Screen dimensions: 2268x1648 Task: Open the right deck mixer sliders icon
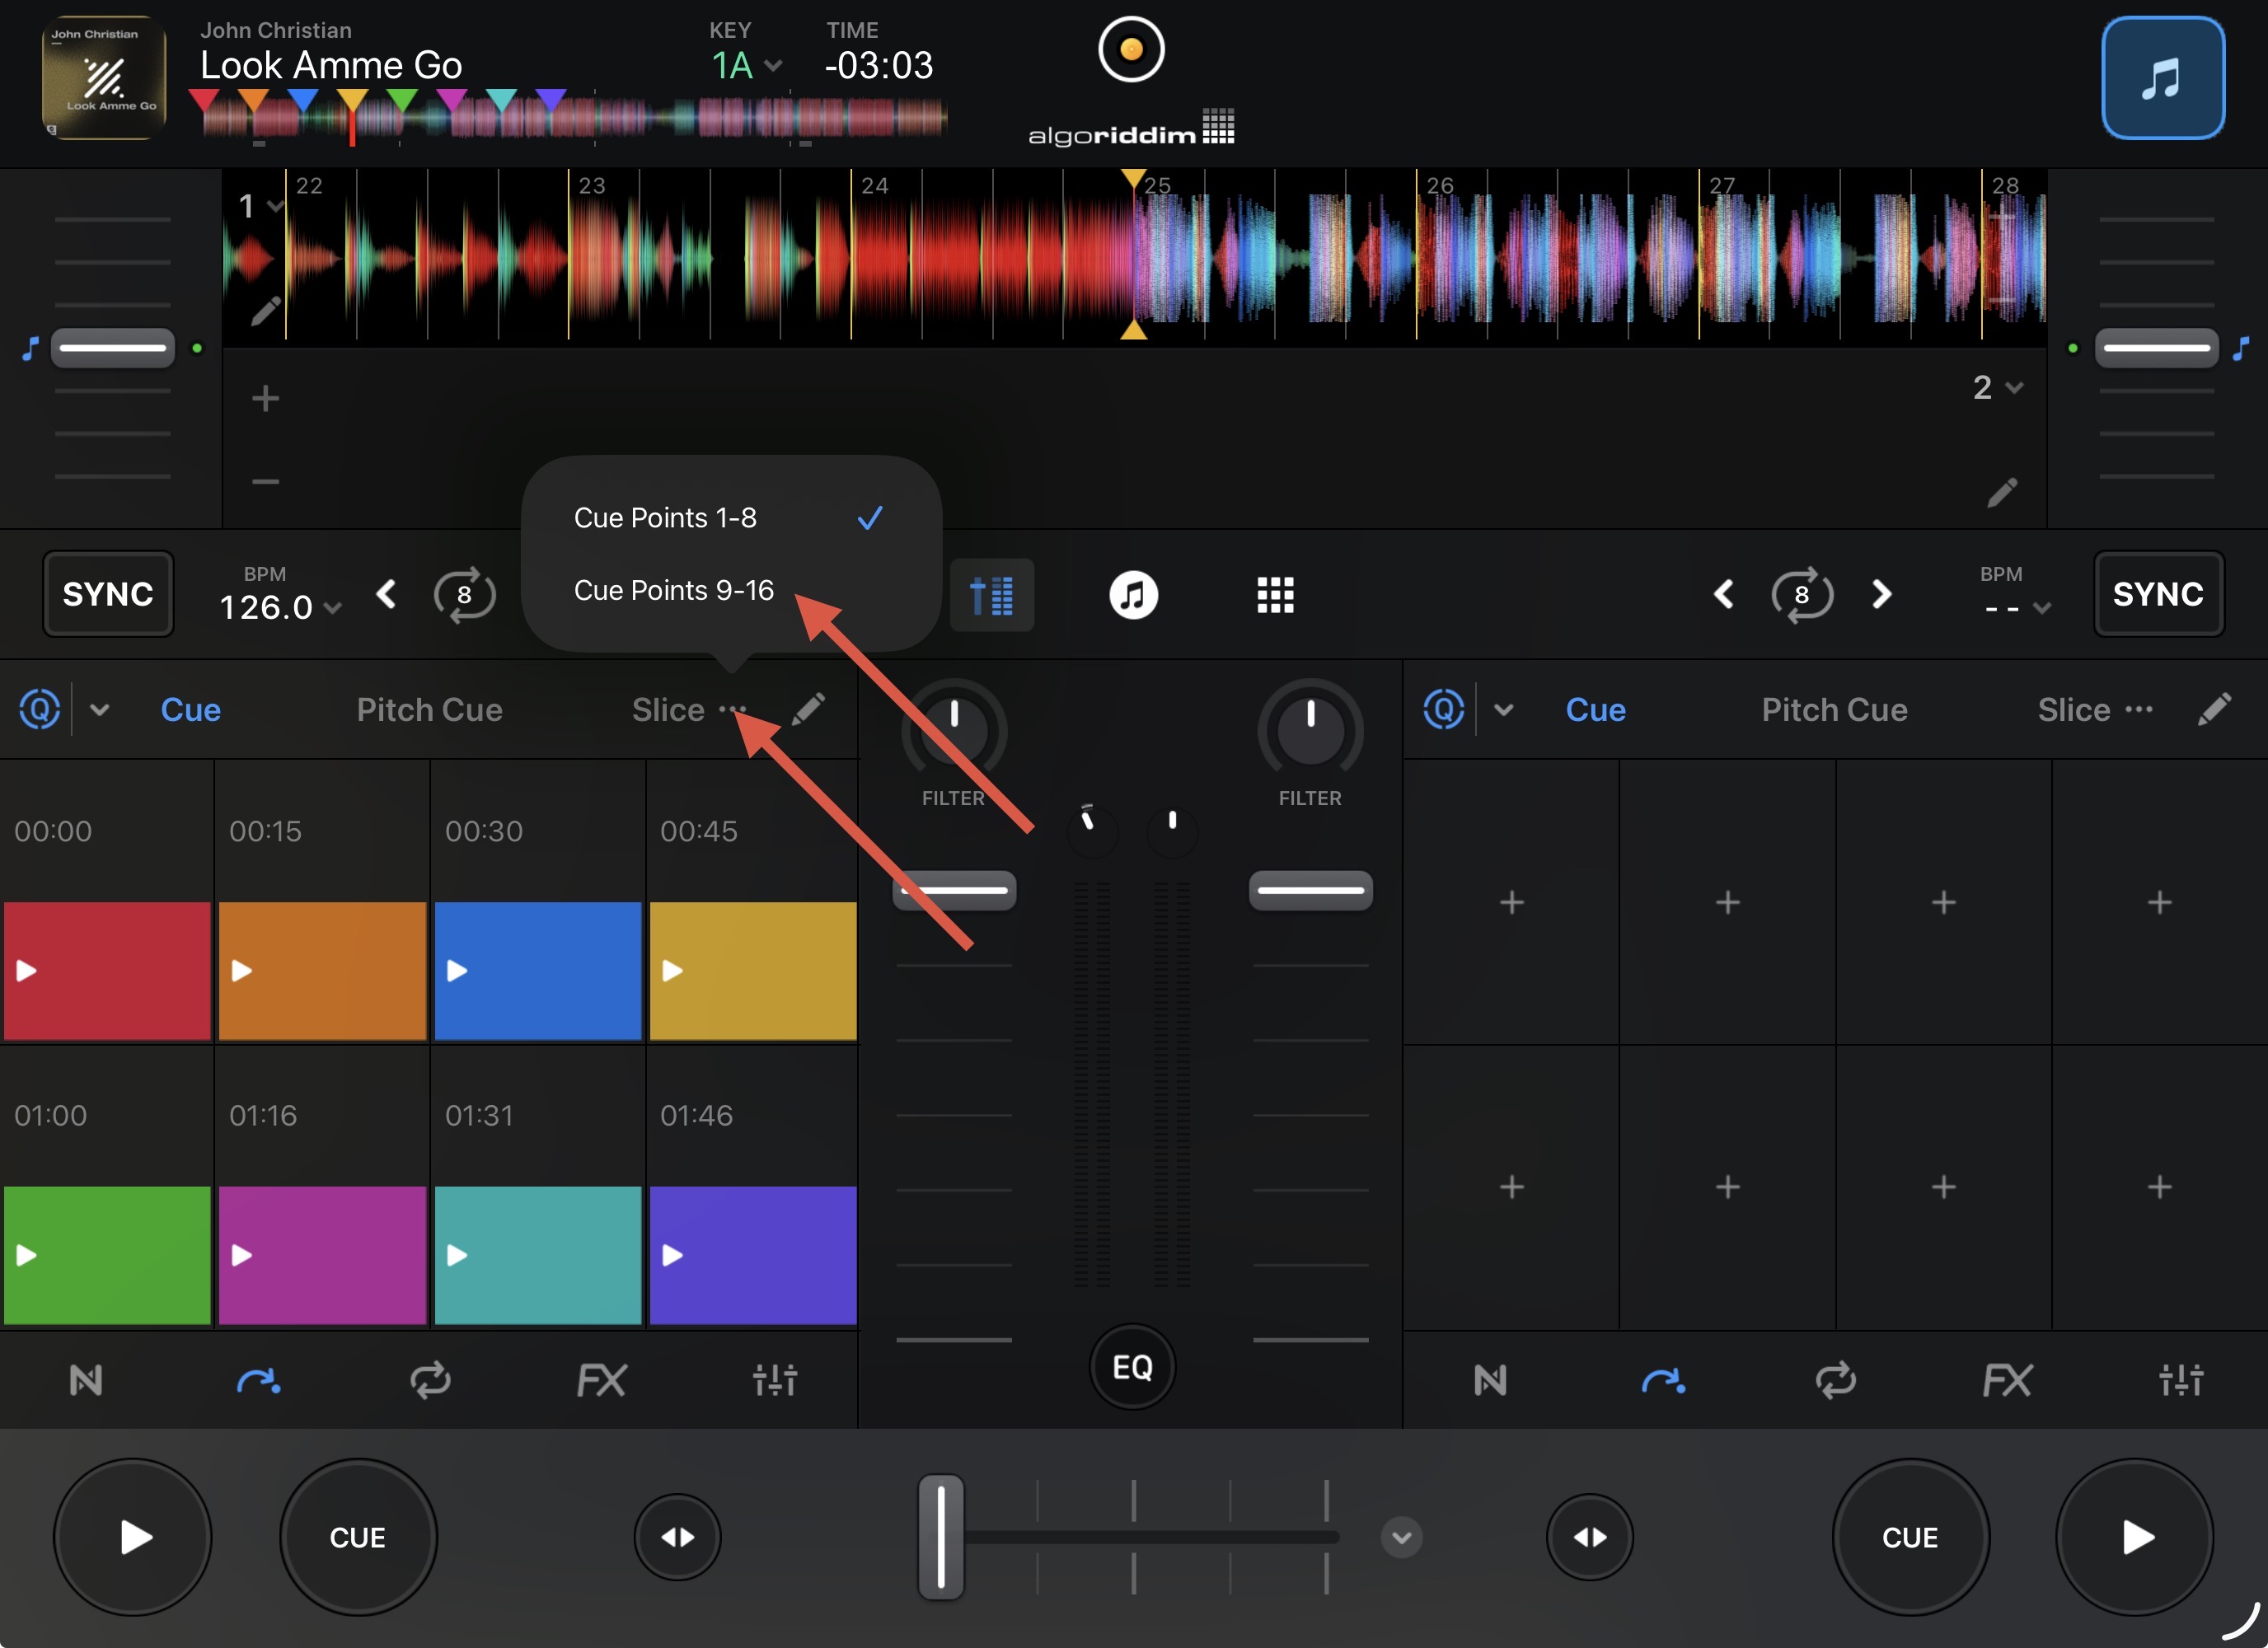[x=2180, y=1380]
